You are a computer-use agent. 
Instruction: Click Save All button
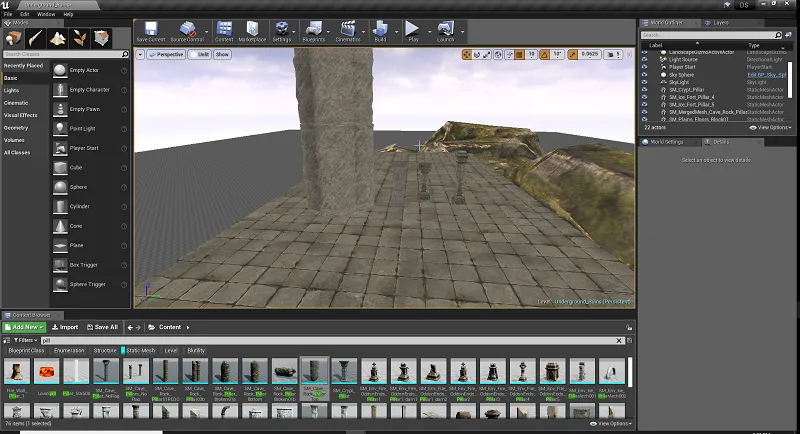pos(102,327)
